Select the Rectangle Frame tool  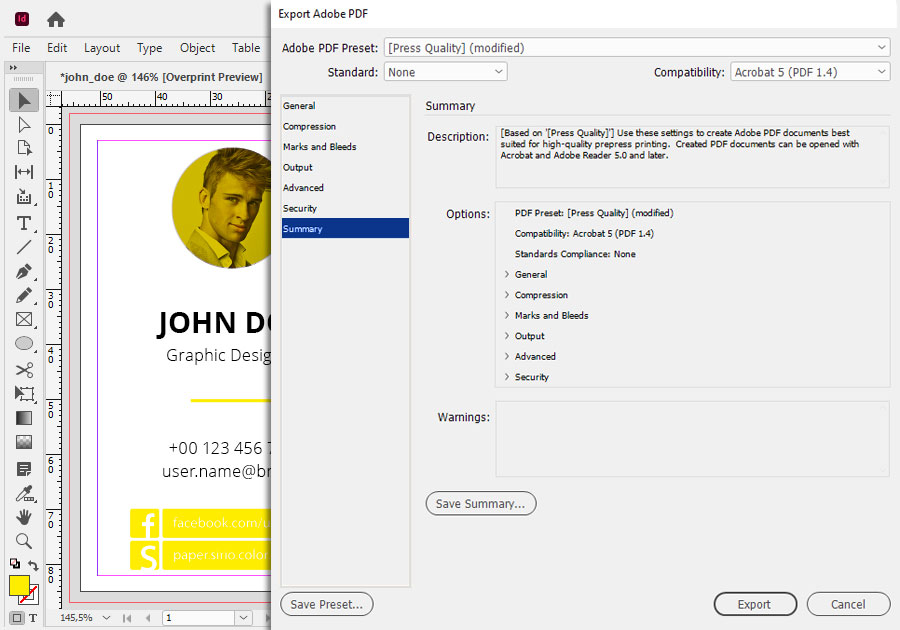pyautogui.click(x=24, y=319)
